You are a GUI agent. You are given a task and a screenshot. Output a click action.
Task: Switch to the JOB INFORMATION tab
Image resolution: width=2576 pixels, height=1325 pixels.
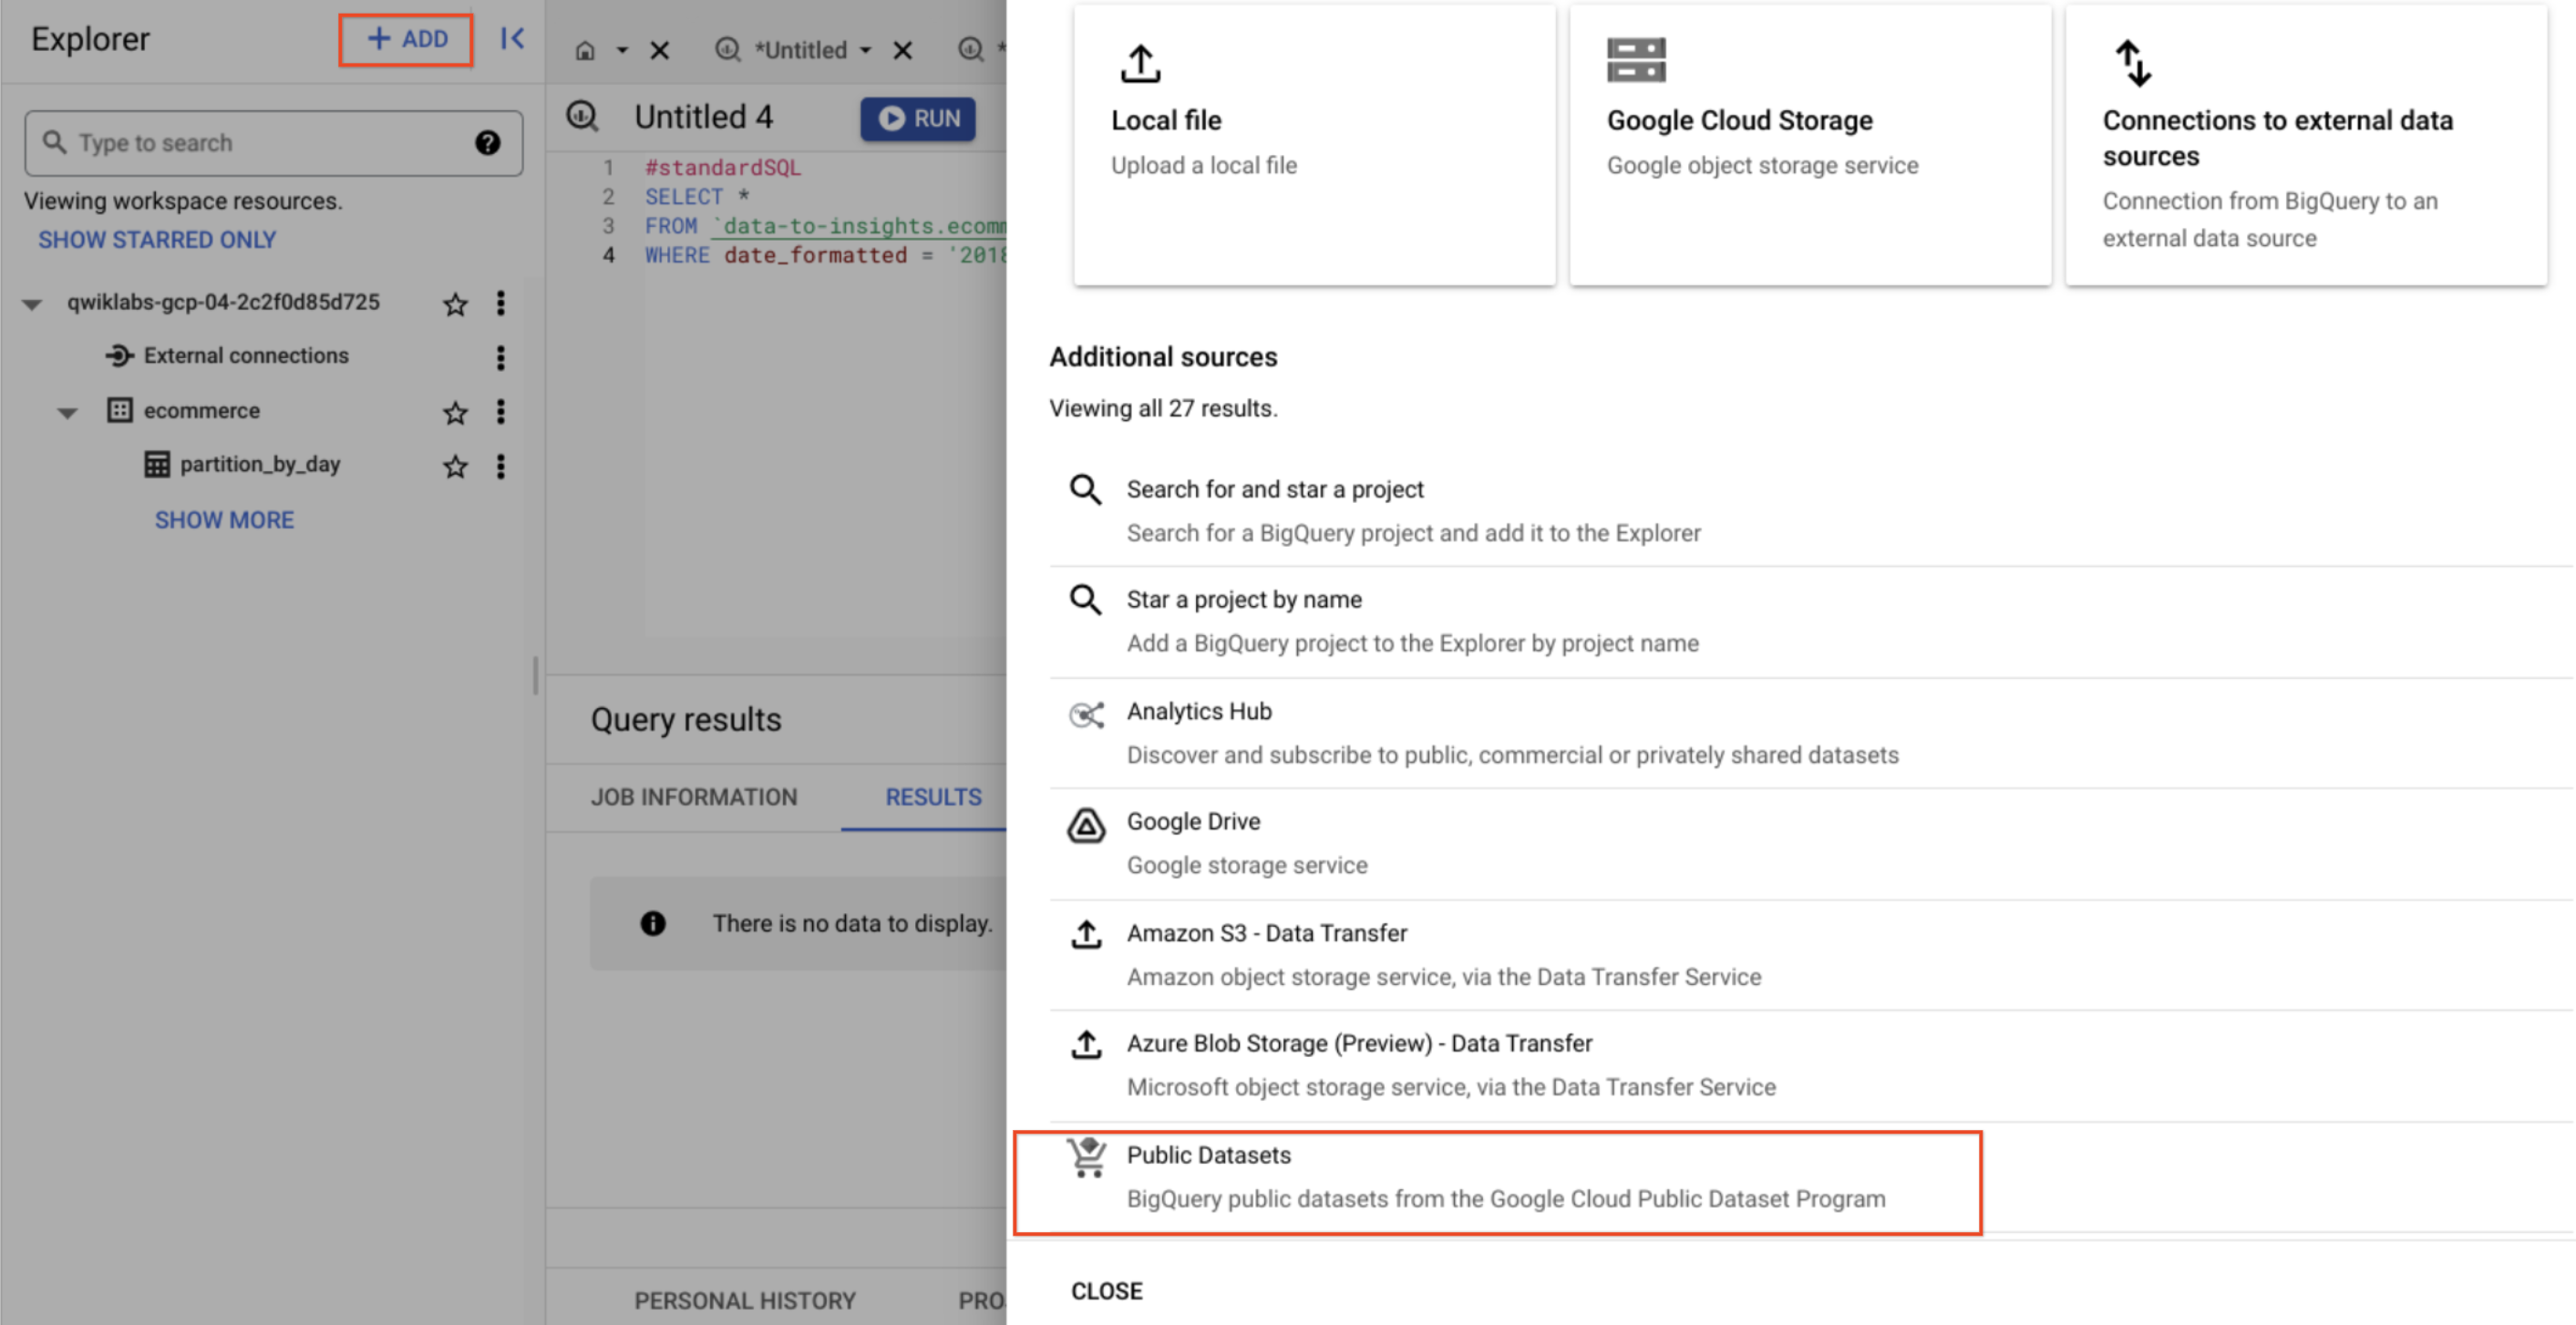pos(694,797)
